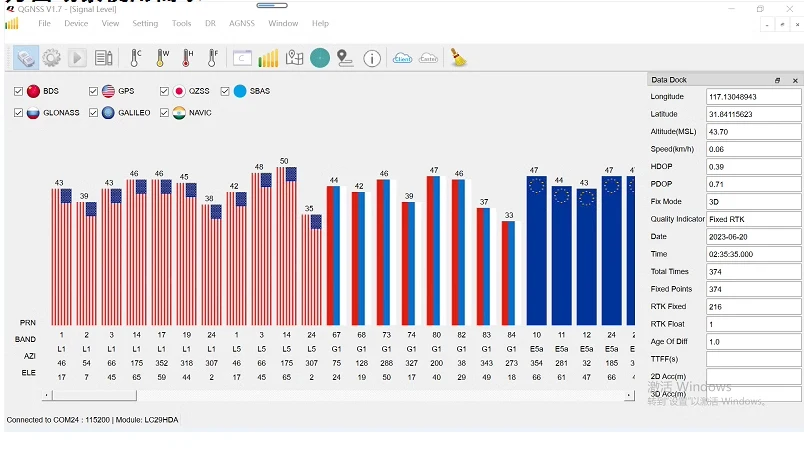This screenshot has height=453, width=804.
Task: Toggle the GLONASS constellation checkbox
Action: pos(19,113)
